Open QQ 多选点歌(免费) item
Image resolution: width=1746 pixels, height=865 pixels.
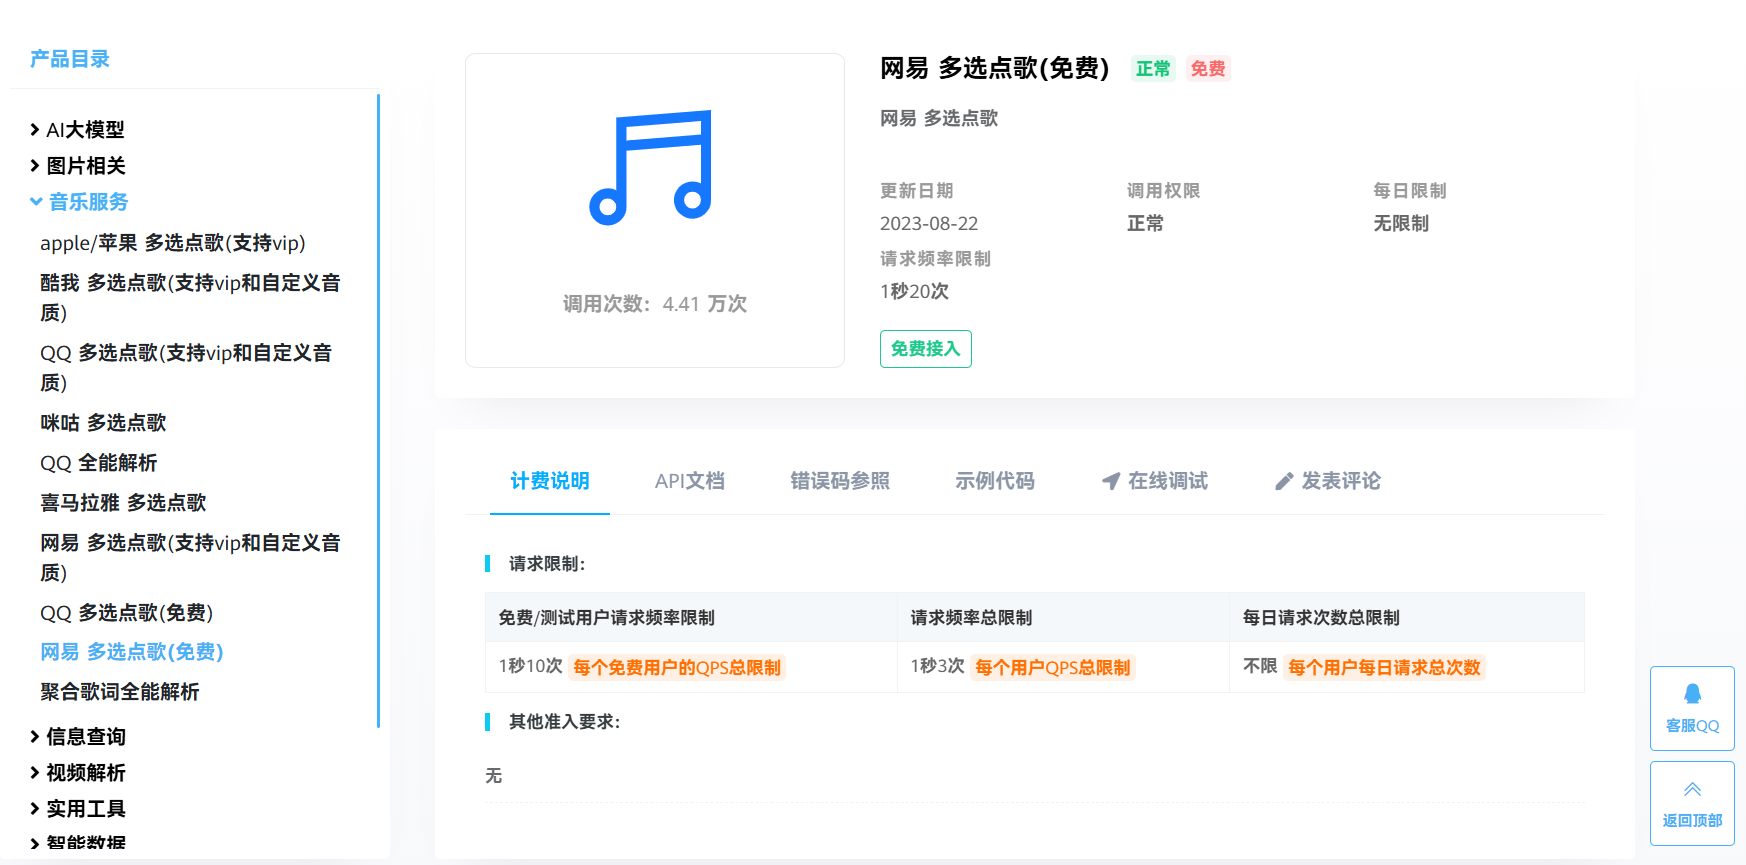pos(127,613)
